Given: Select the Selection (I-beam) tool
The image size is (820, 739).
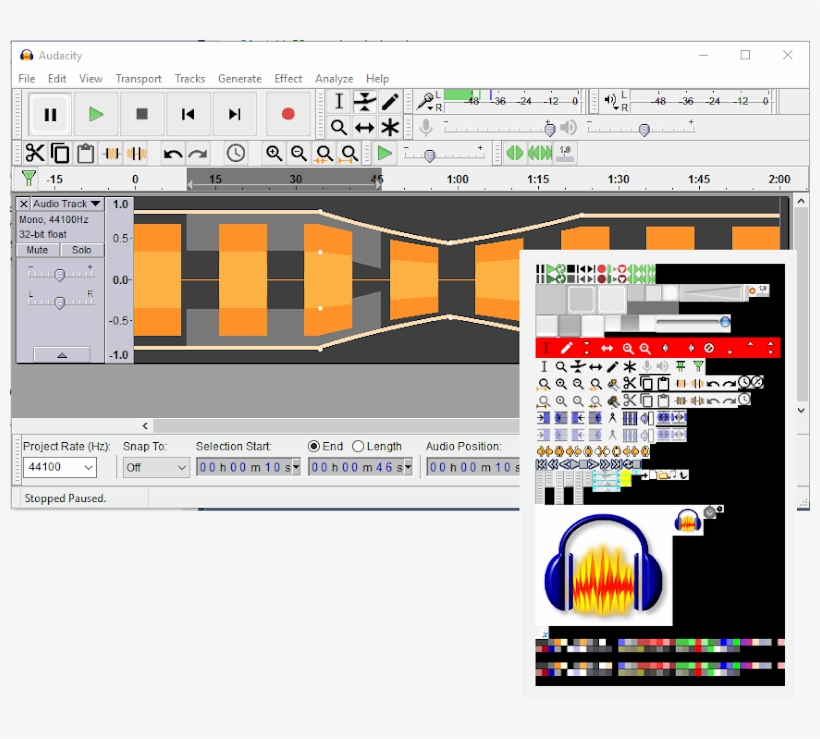Looking at the screenshot, I should tap(339, 101).
